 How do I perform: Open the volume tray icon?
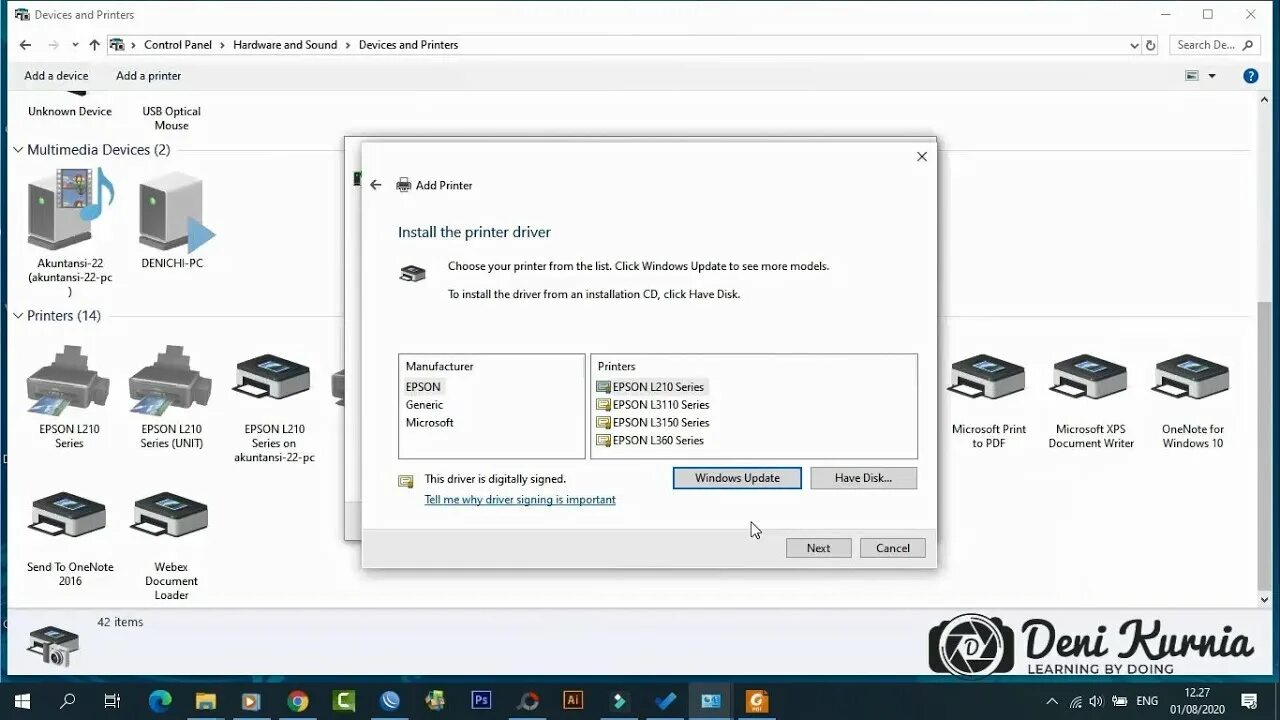tap(1097, 701)
